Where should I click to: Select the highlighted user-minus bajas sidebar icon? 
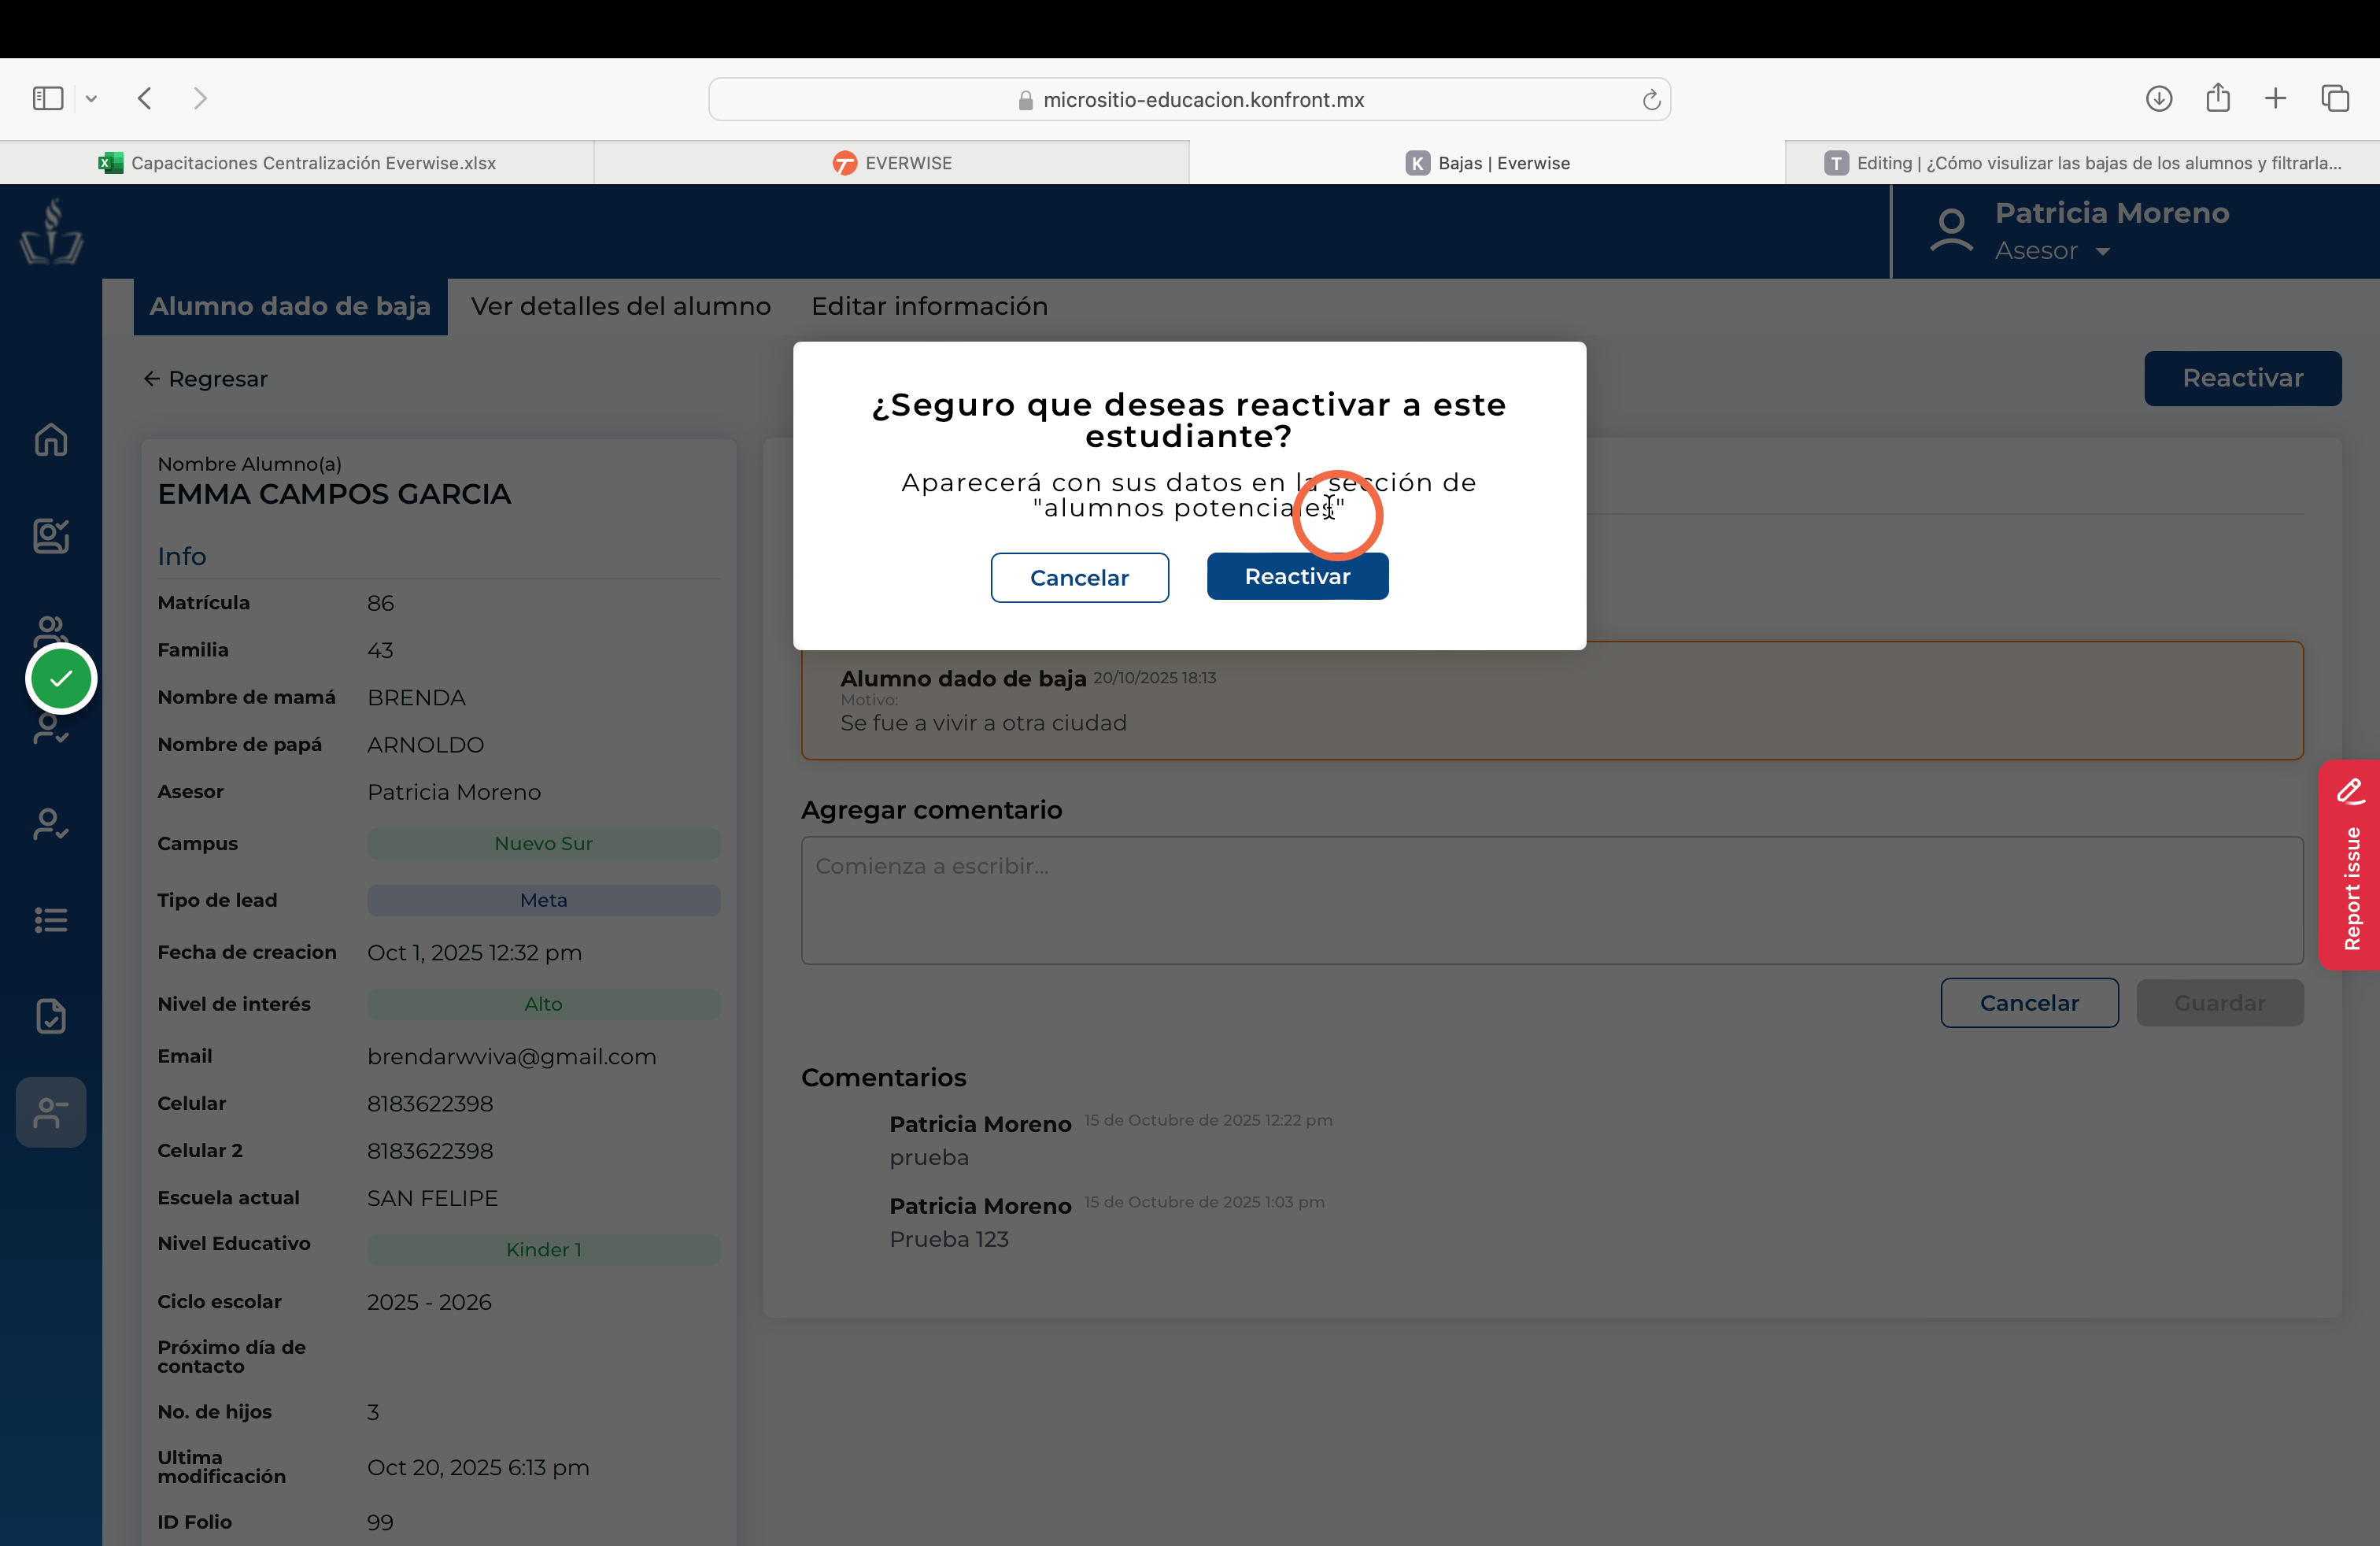51,1112
